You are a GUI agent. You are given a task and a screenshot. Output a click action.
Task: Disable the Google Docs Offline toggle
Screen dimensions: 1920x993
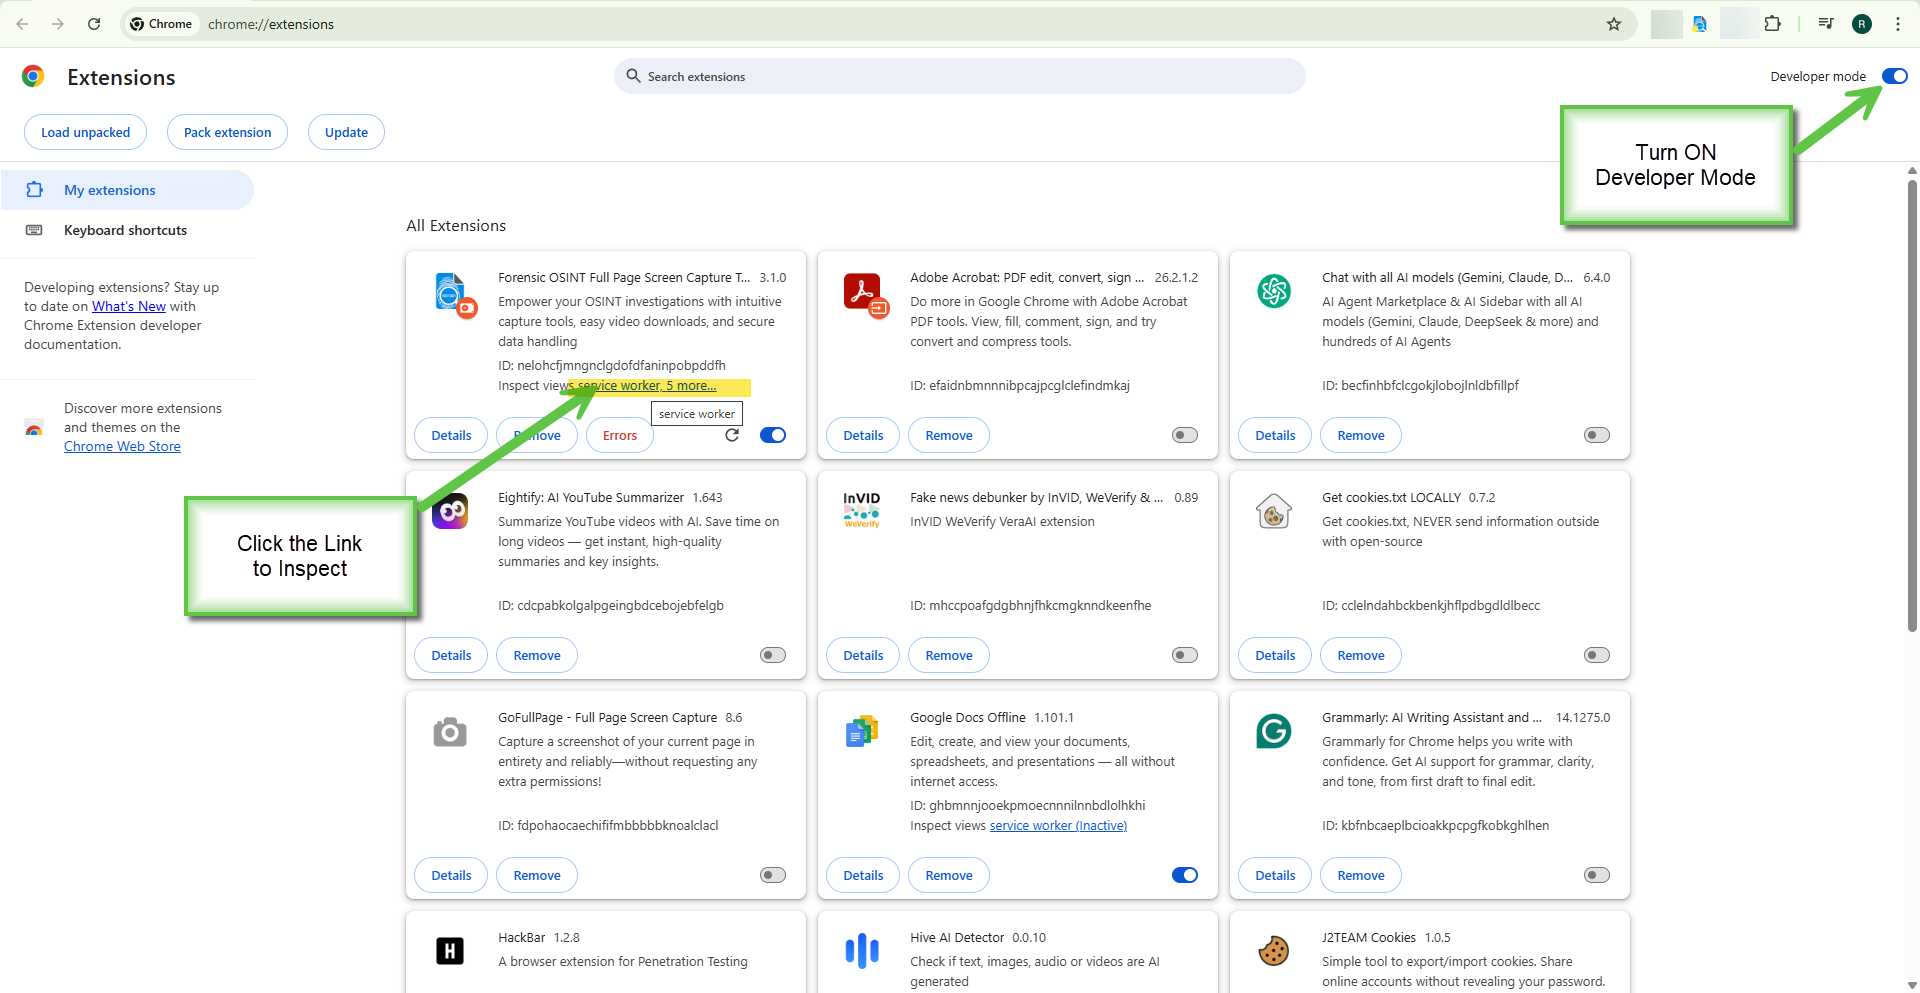tap(1185, 875)
